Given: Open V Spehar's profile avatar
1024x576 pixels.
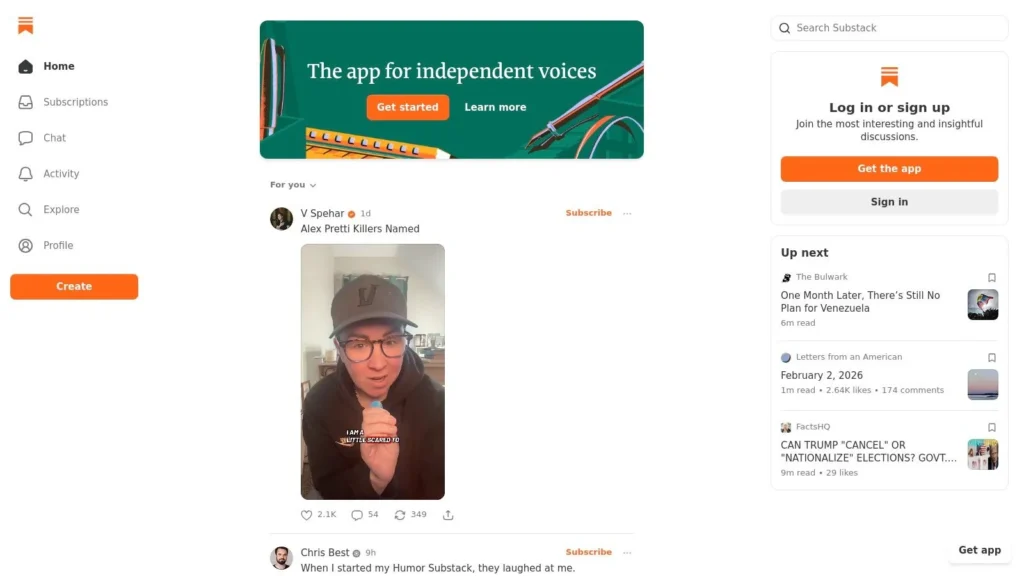Looking at the screenshot, I should click(282, 218).
